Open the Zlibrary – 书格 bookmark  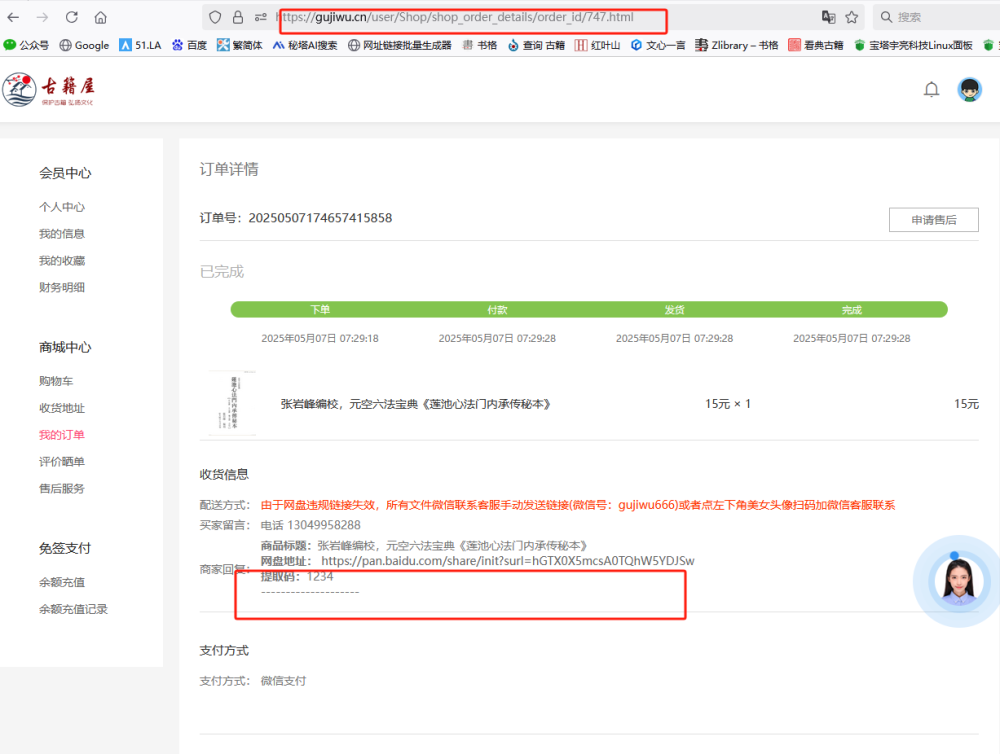tap(737, 45)
